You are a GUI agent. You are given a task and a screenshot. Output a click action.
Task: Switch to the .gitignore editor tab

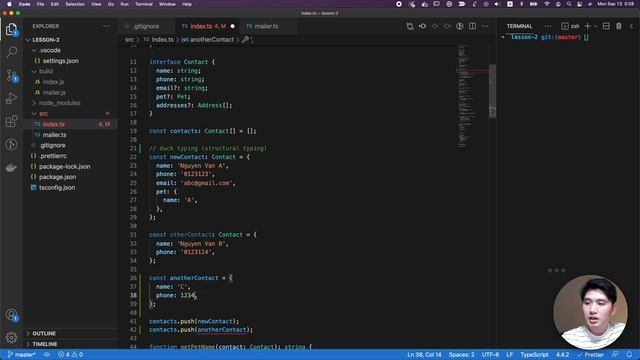coord(147,26)
